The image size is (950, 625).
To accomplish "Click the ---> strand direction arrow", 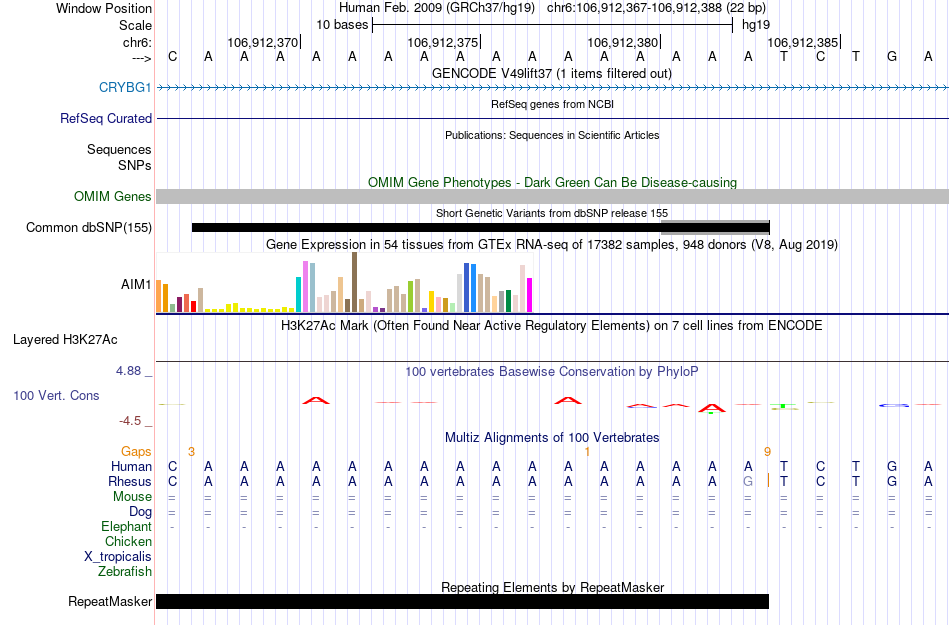I will (141, 58).
